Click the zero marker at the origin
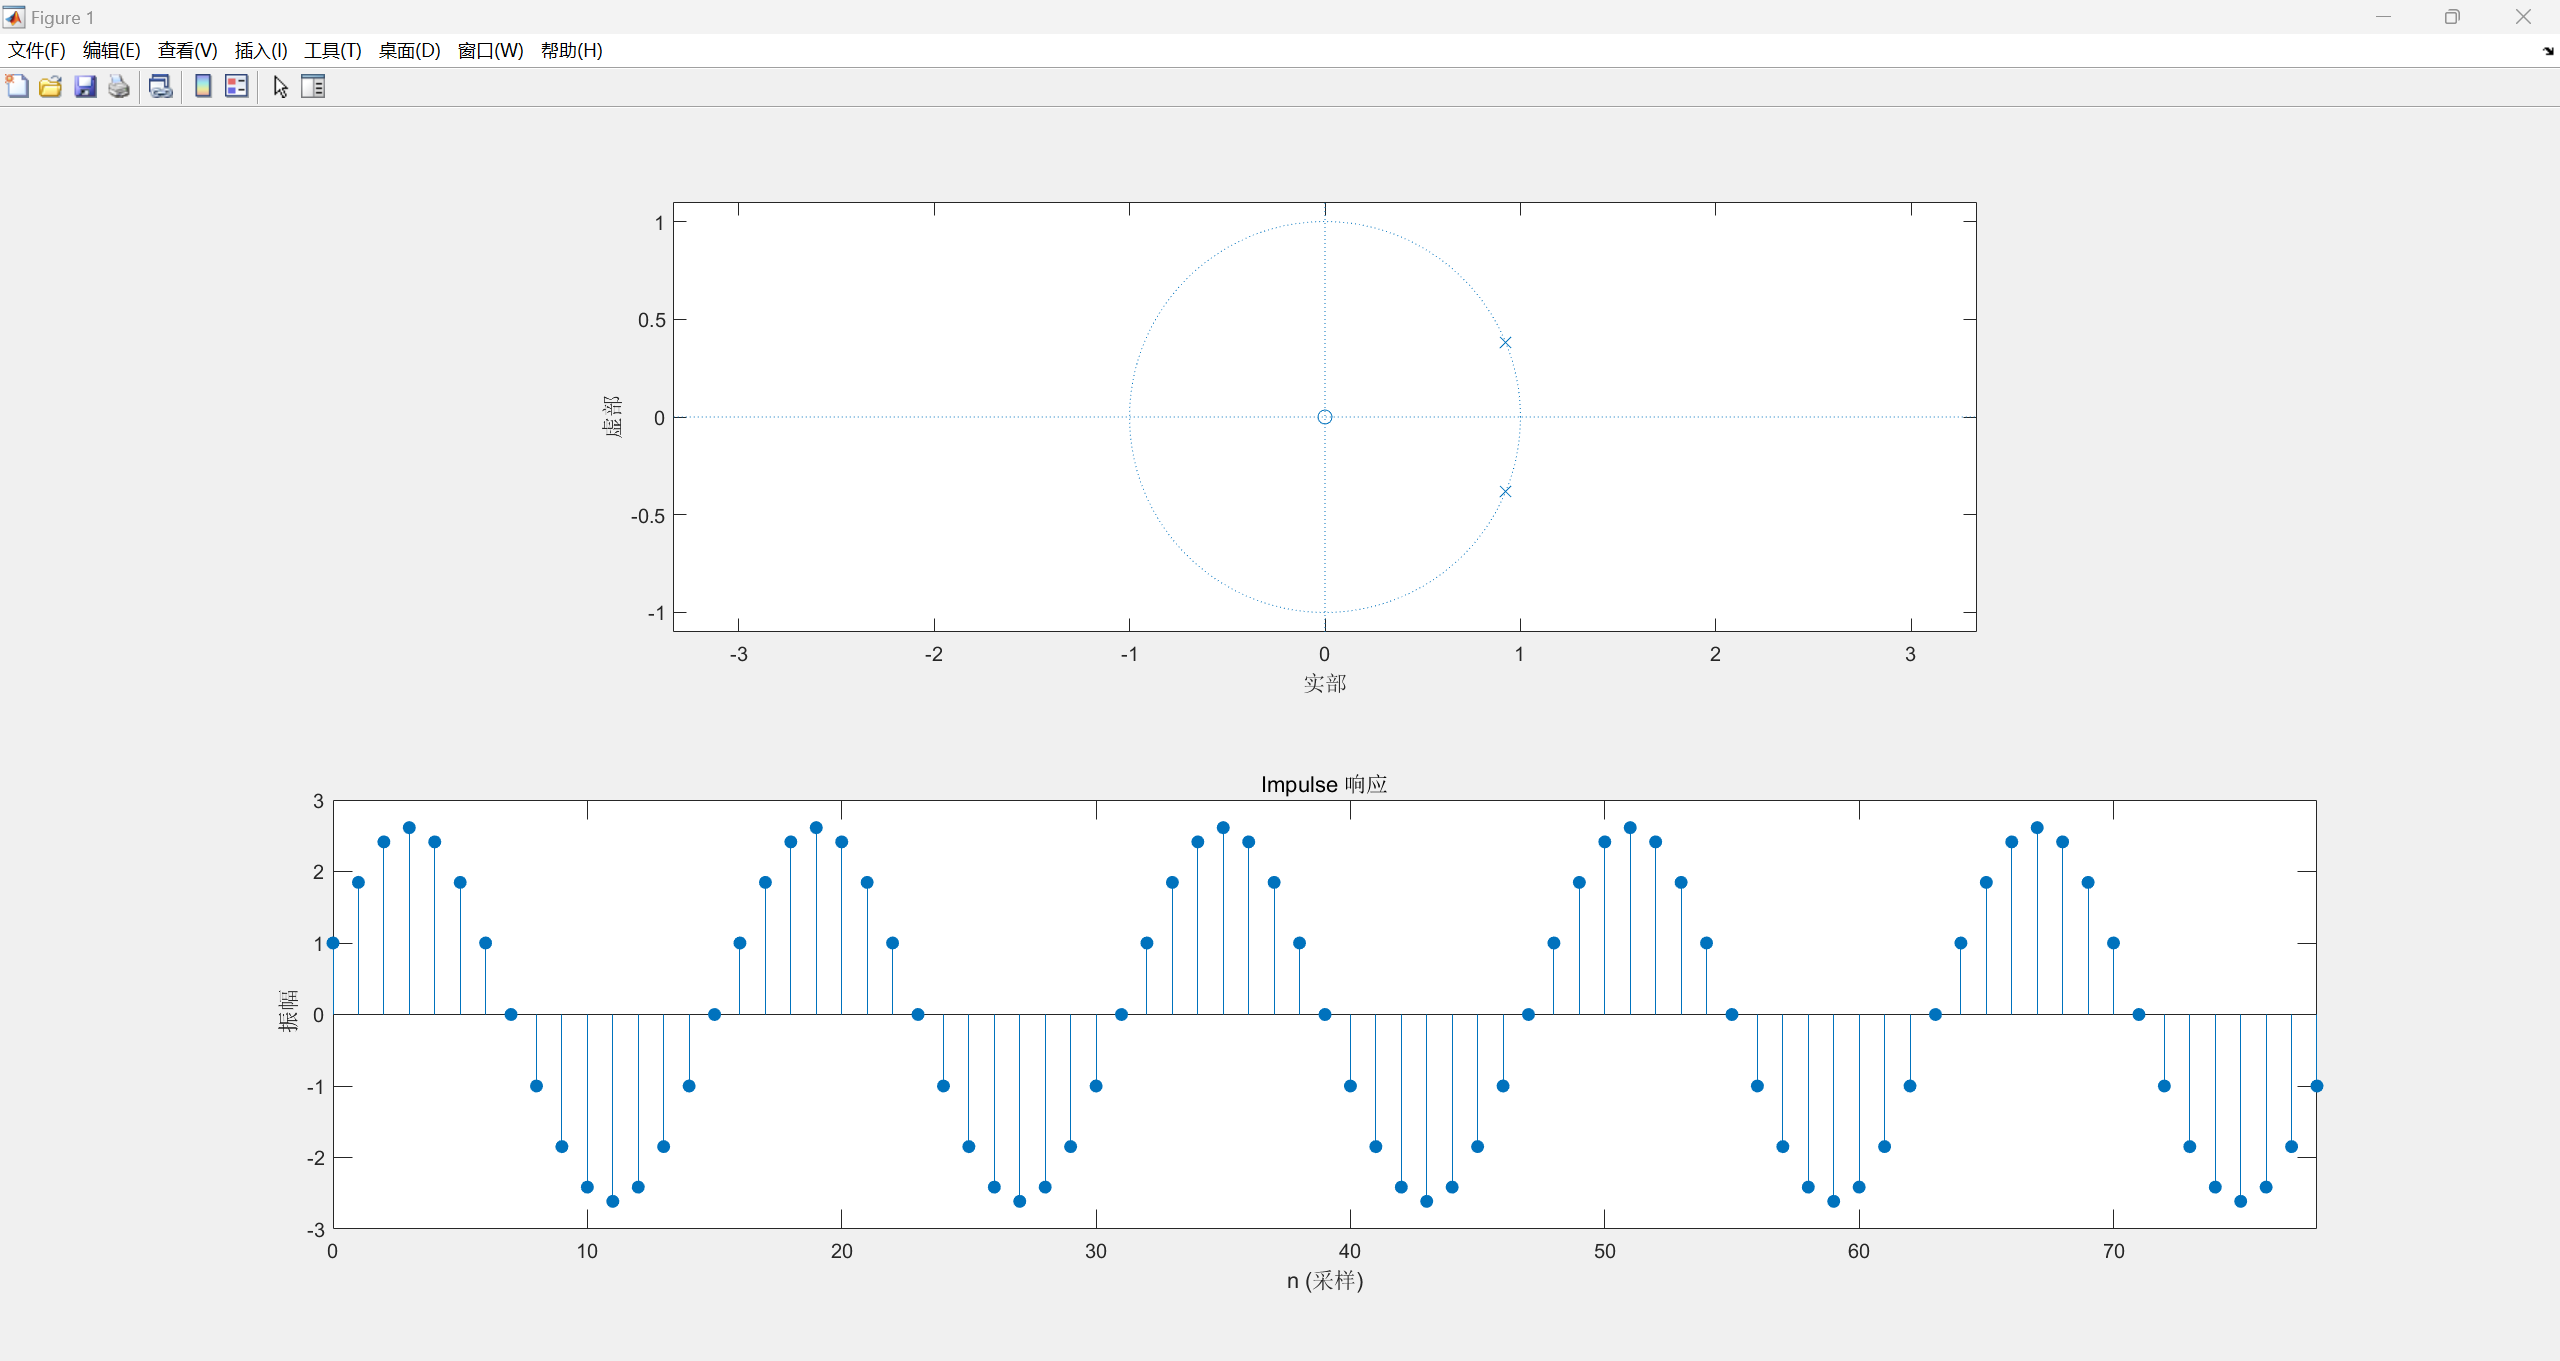The width and height of the screenshot is (2560, 1361). point(1324,417)
